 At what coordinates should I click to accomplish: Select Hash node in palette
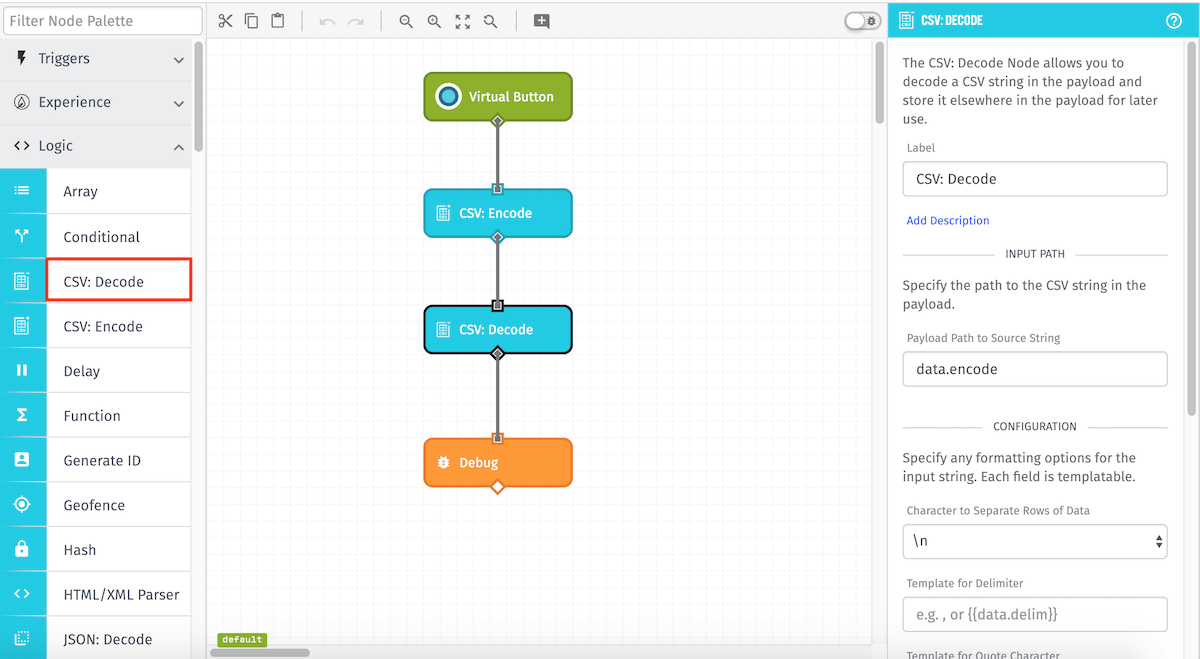(118, 549)
